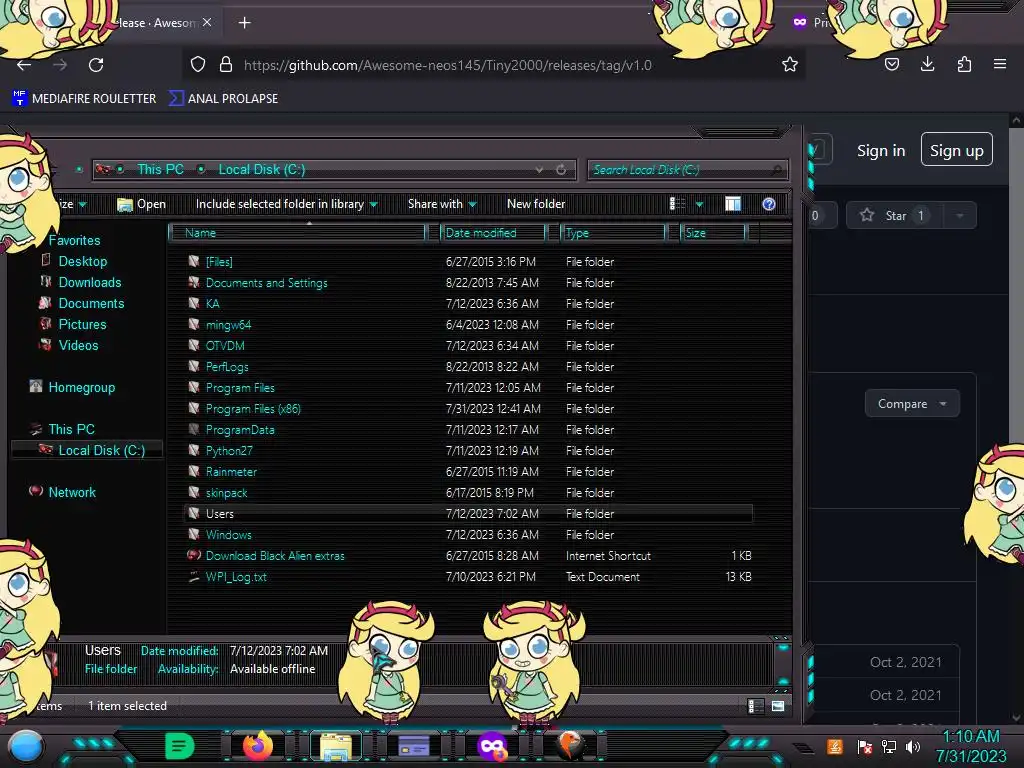Sort by the Type column header

(613, 232)
